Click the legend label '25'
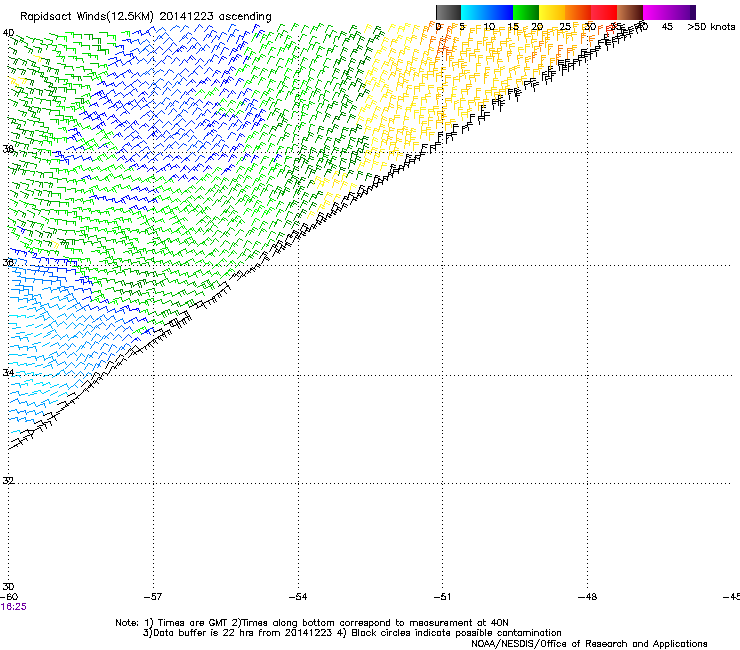740x650 pixels. click(565, 27)
